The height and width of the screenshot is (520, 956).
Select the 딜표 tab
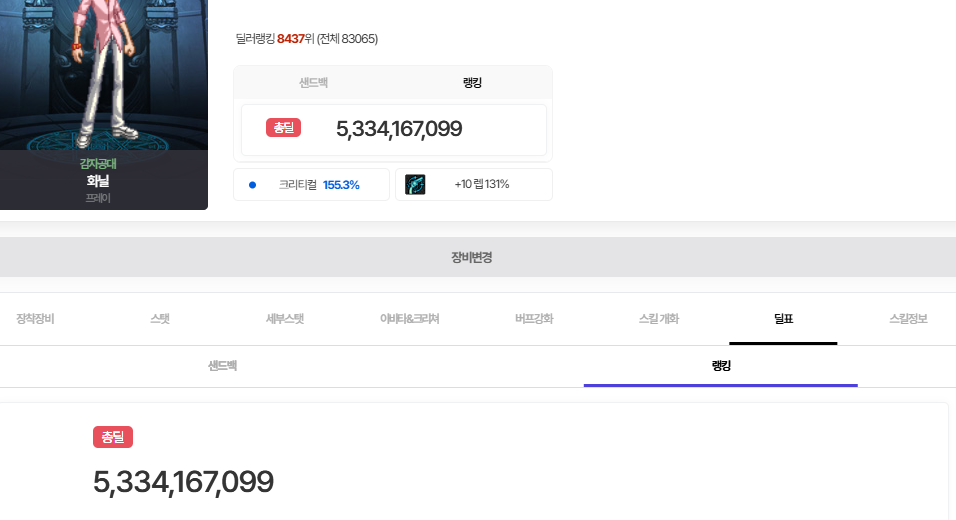pyautogui.click(x=783, y=319)
